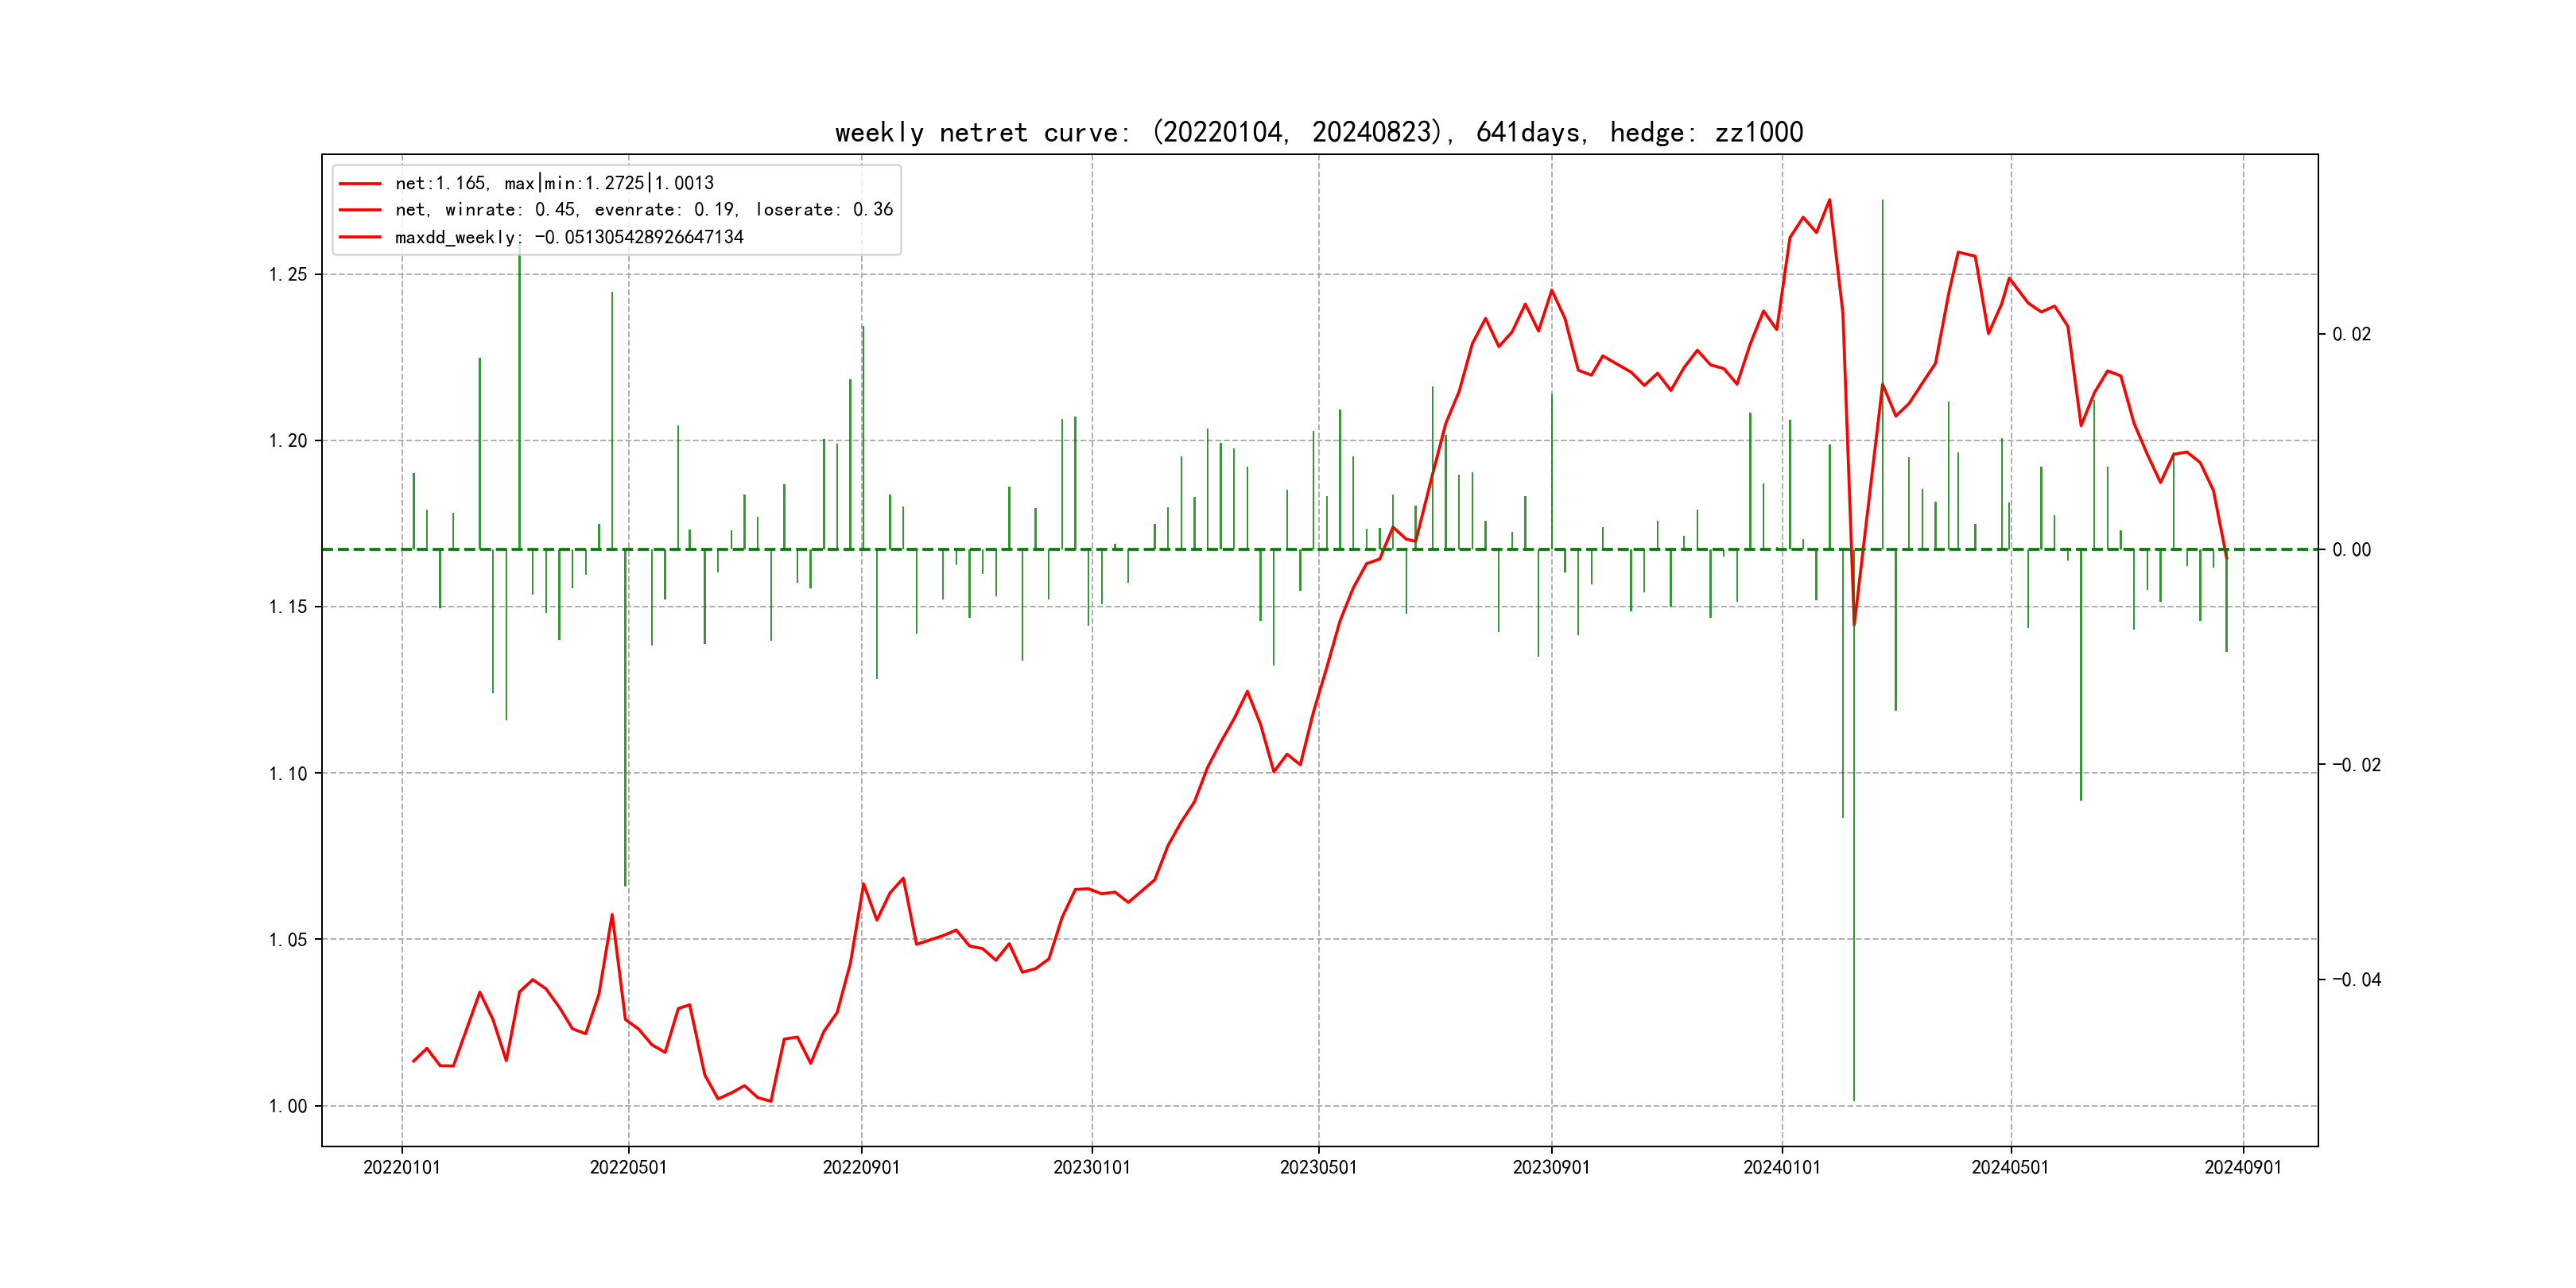Screen dimensions: 2576x1288
Task: Click the 1.25 left axis tick label
Action: click(x=288, y=275)
